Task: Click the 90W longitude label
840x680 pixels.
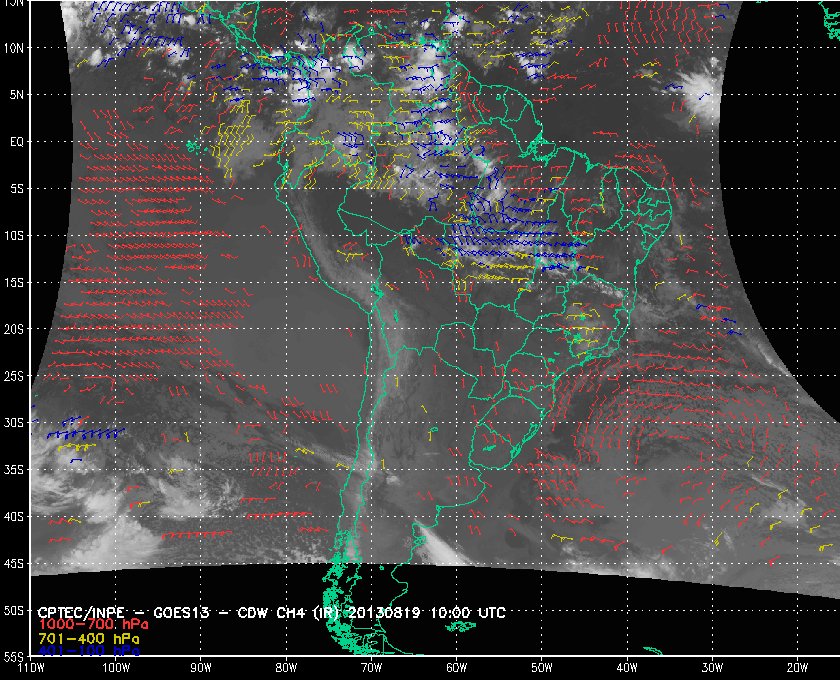Action: pos(201,668)
